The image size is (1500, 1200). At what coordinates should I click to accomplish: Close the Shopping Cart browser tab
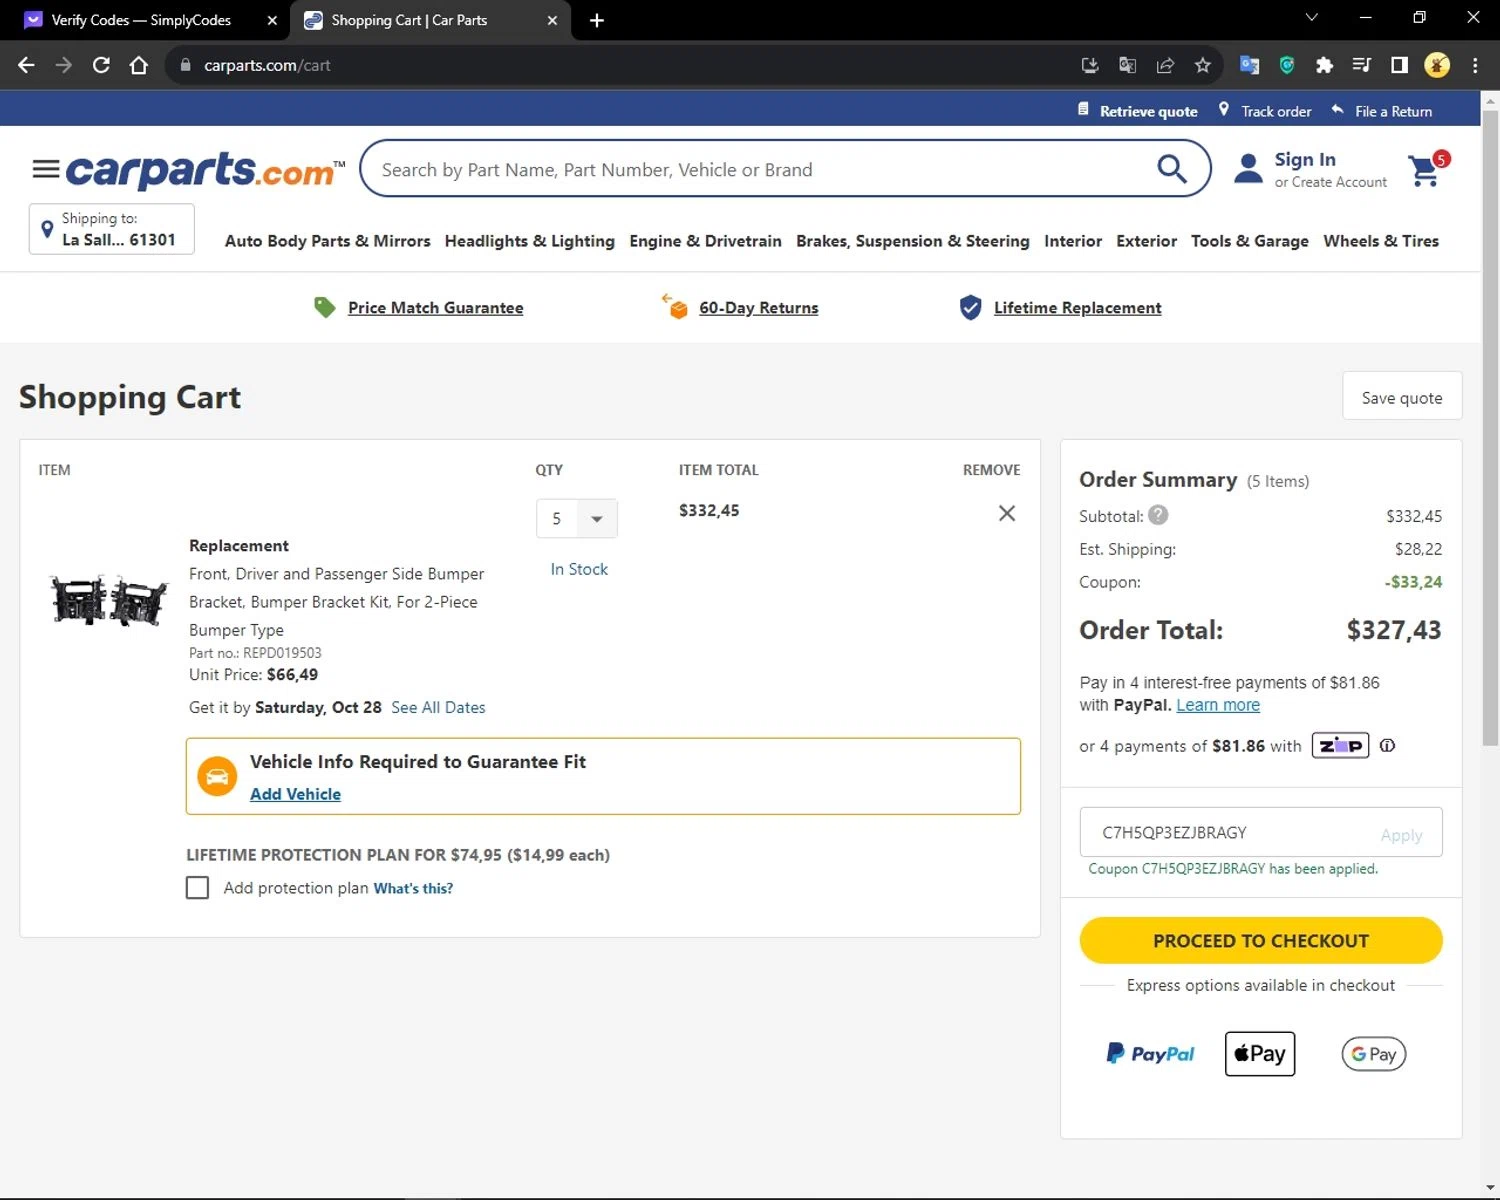[552, 20]
